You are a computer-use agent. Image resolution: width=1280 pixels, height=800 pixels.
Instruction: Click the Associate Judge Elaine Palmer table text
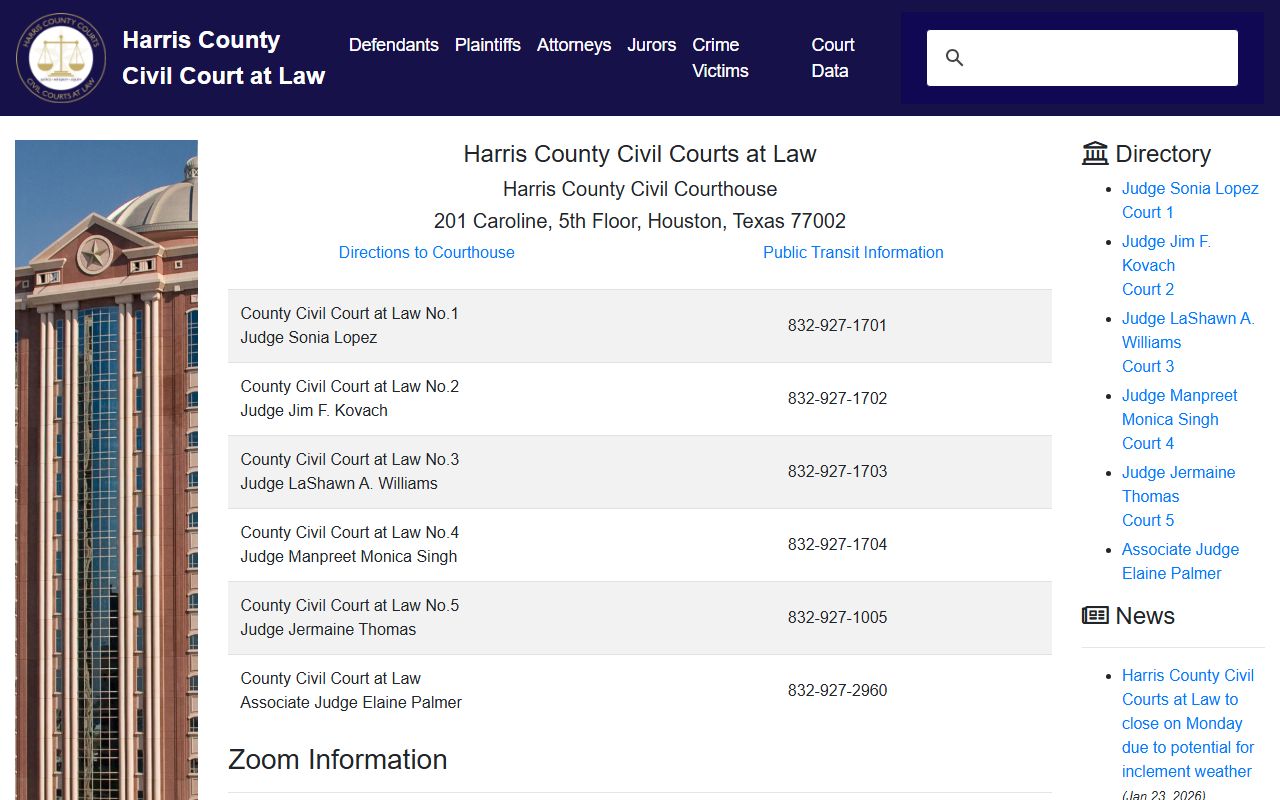[351, 702]
